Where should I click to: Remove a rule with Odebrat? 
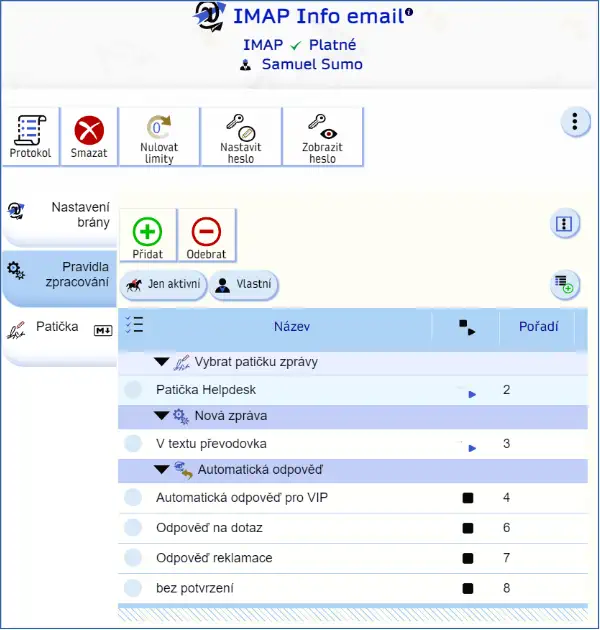coord(206,235)
